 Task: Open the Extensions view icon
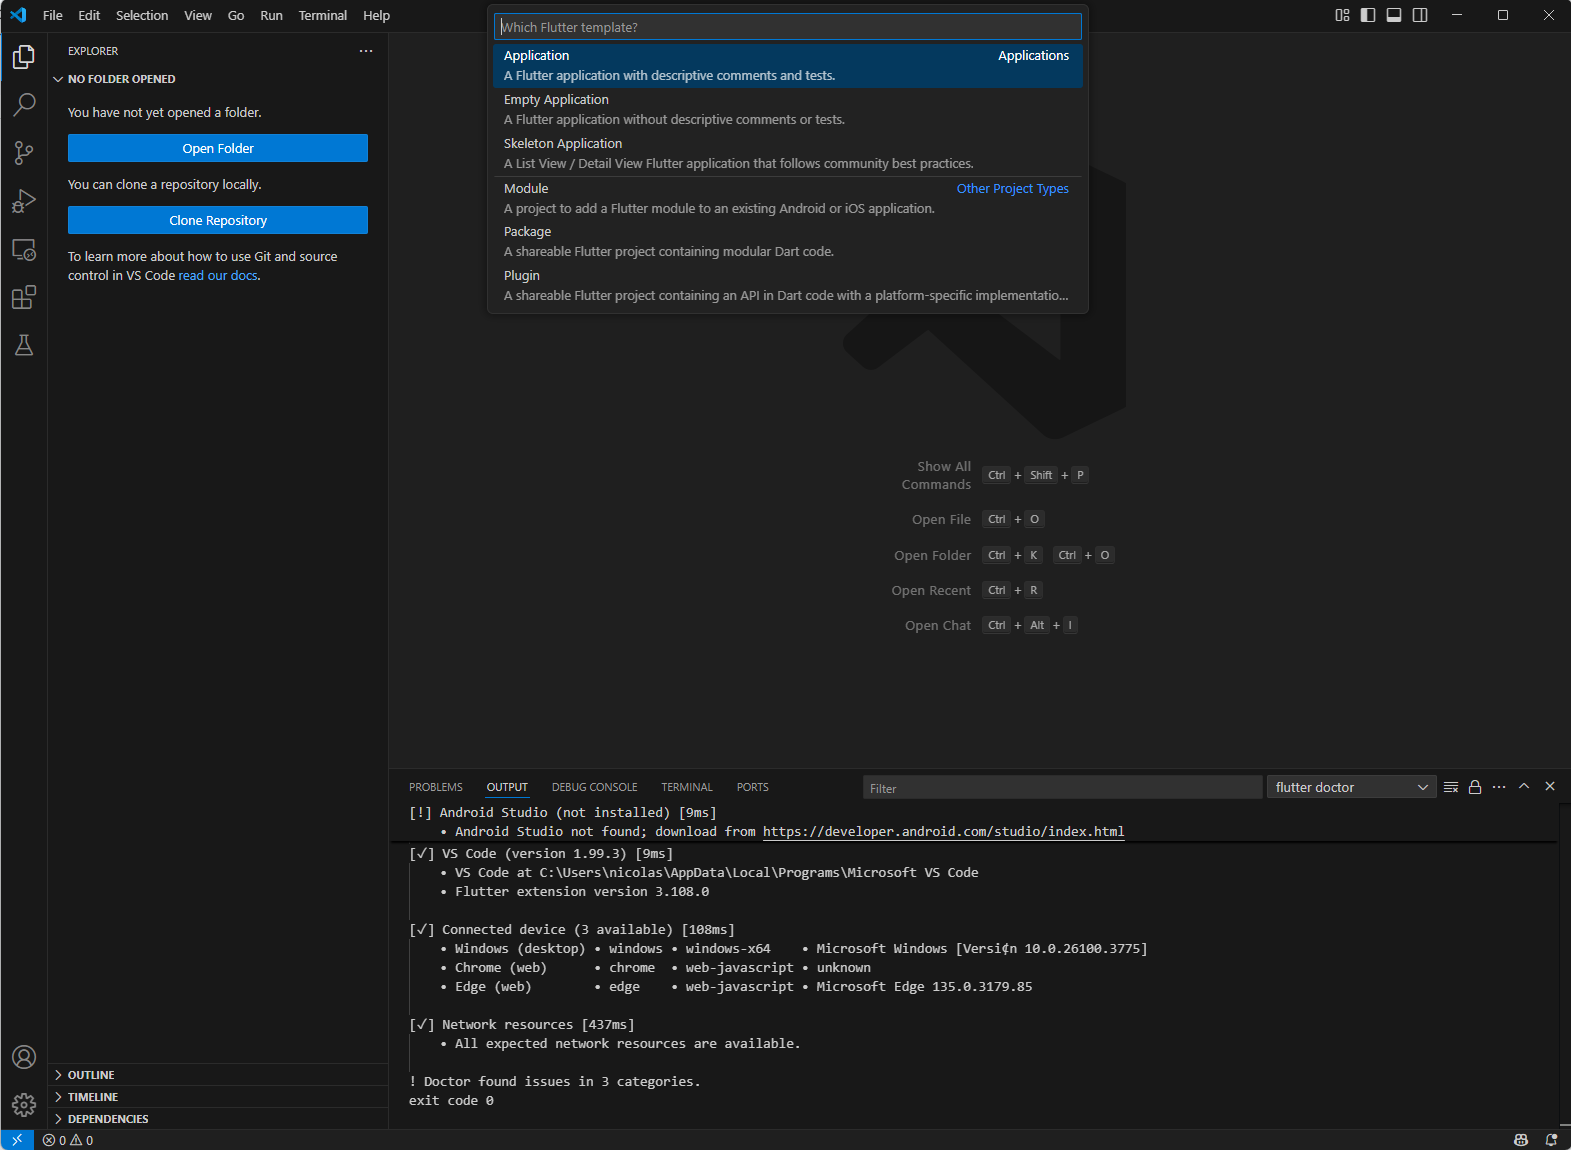pyautogui.click(x=24, y=297)
